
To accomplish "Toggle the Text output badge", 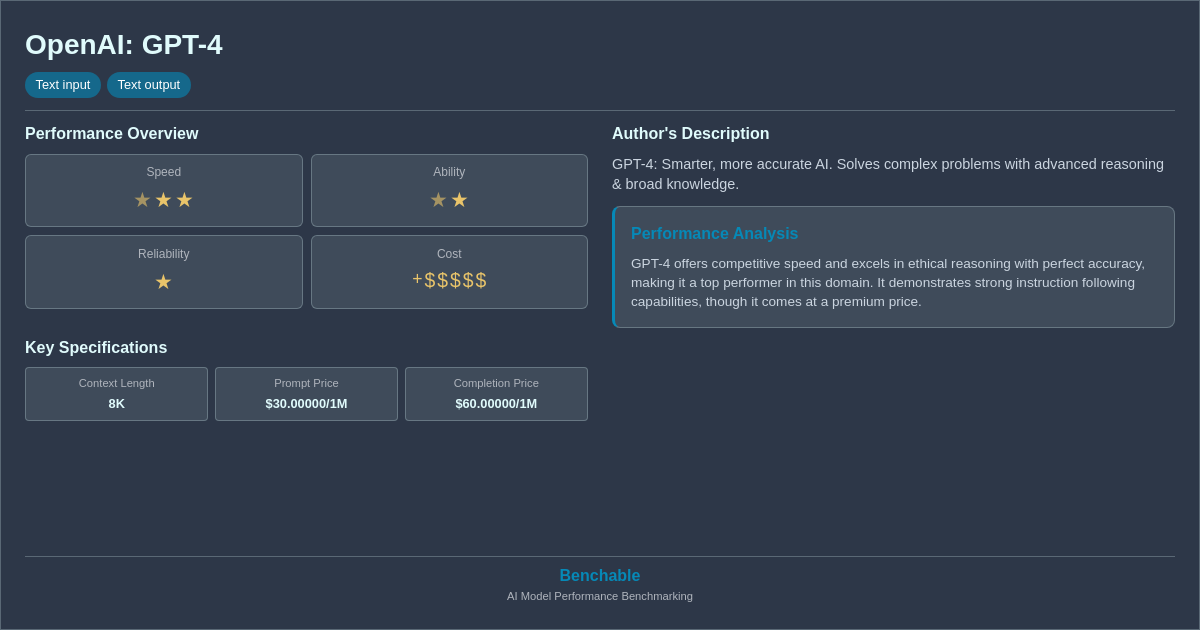I will coord(149,85).
